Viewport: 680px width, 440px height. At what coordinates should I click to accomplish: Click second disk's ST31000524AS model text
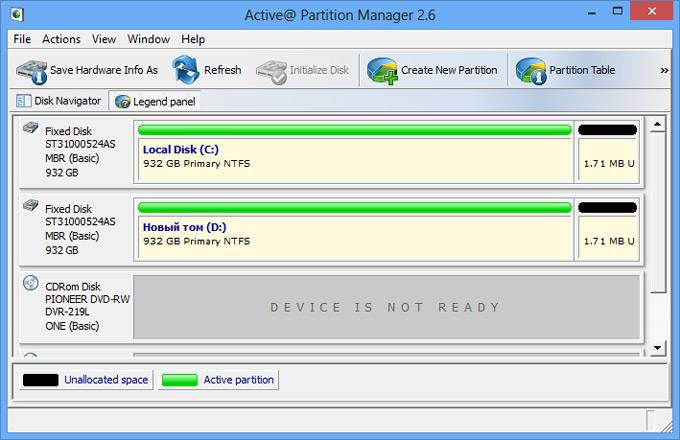80,222
